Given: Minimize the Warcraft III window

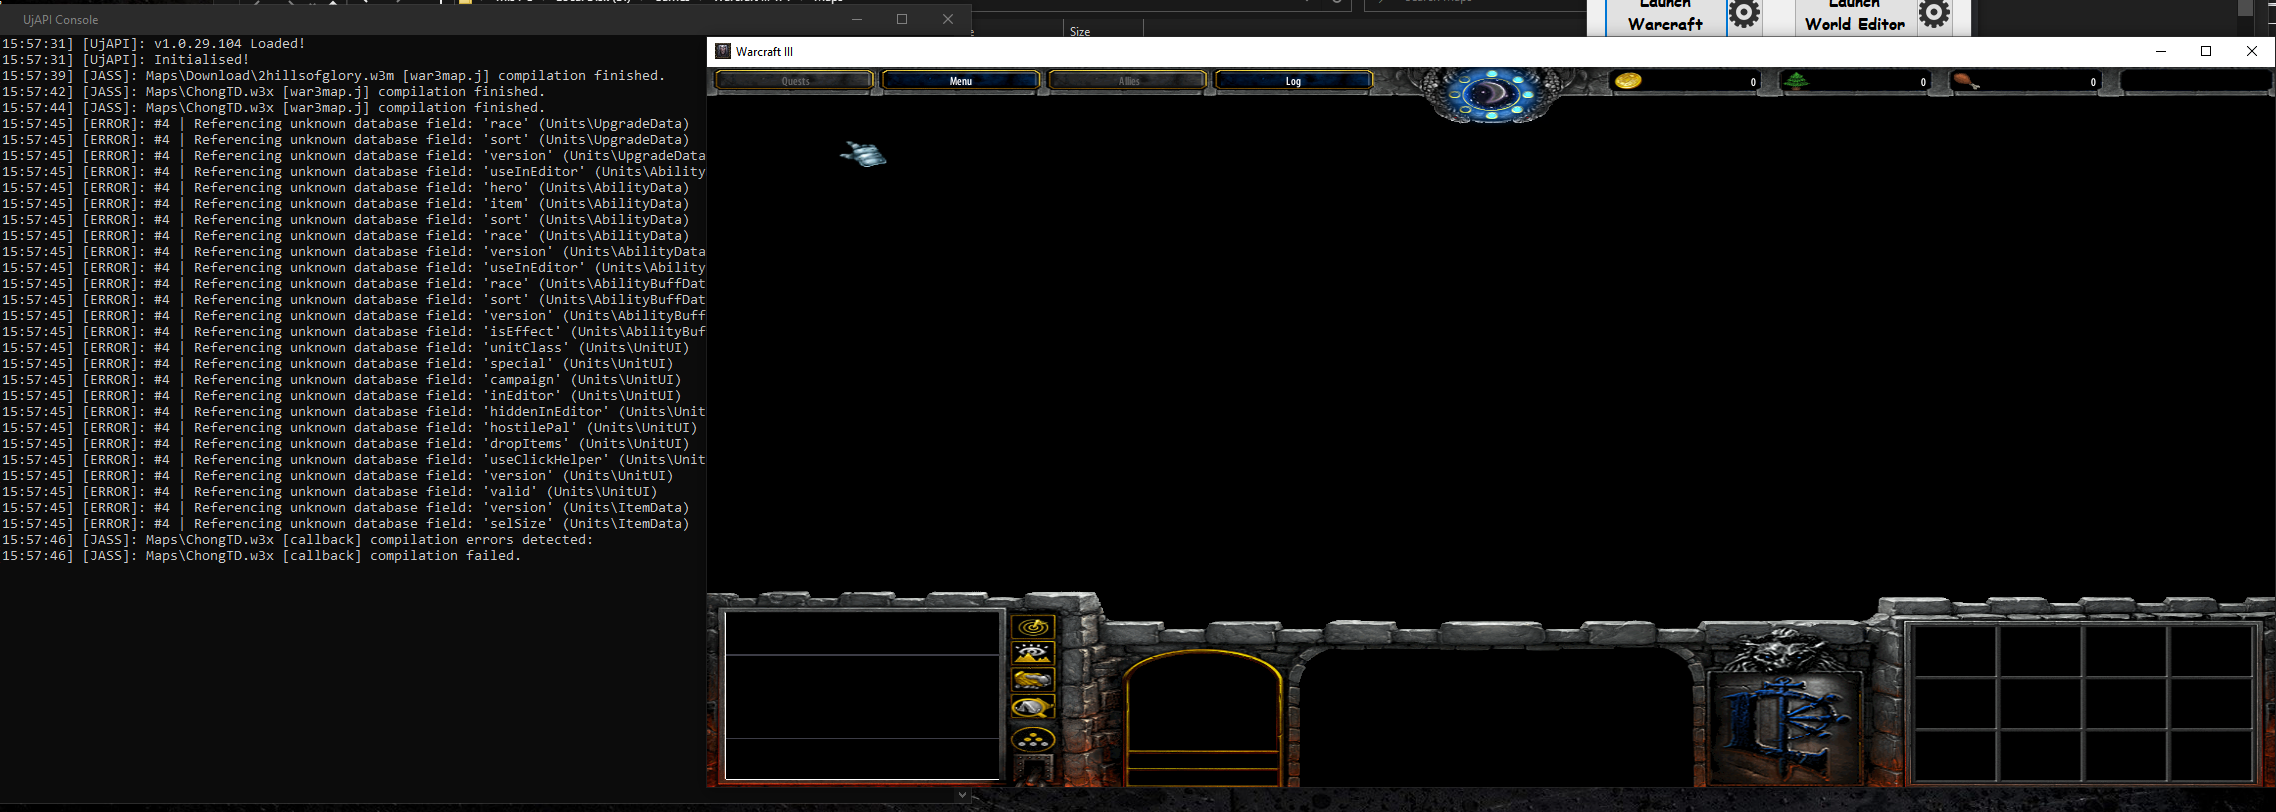Looking at the screenshot, I should coord(2160,51).
